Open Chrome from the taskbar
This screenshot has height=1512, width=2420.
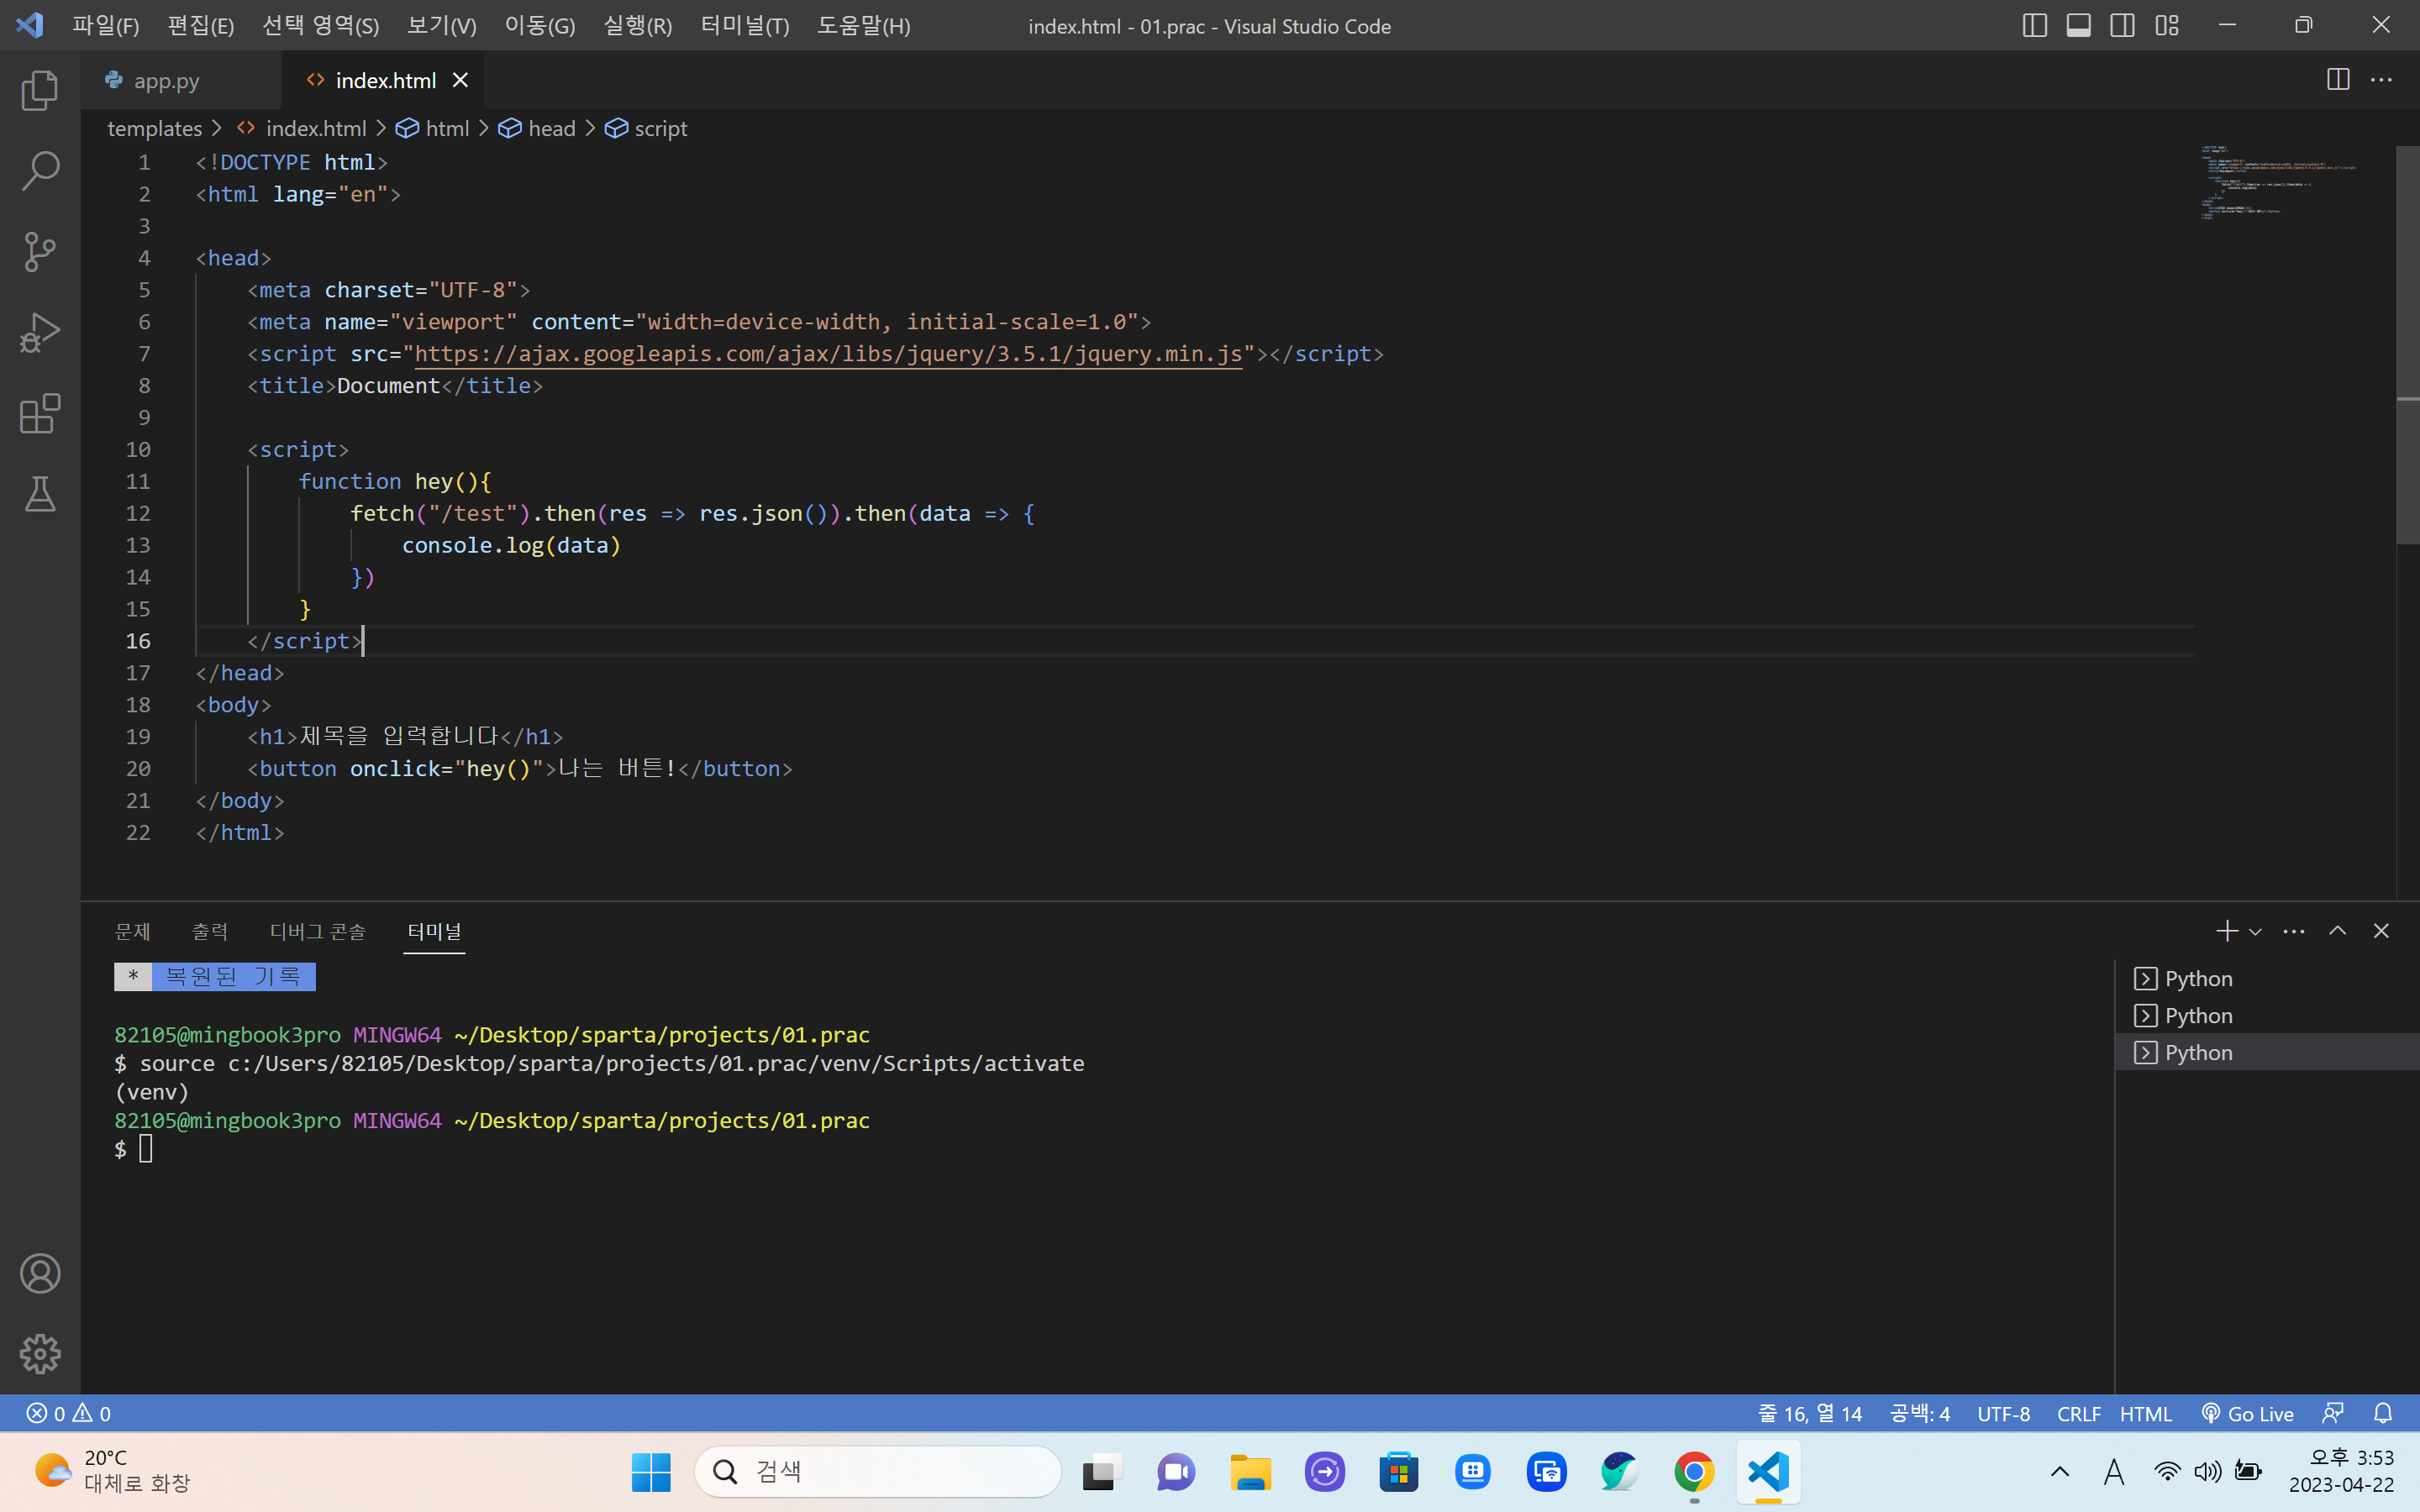pos(1693,1471)
